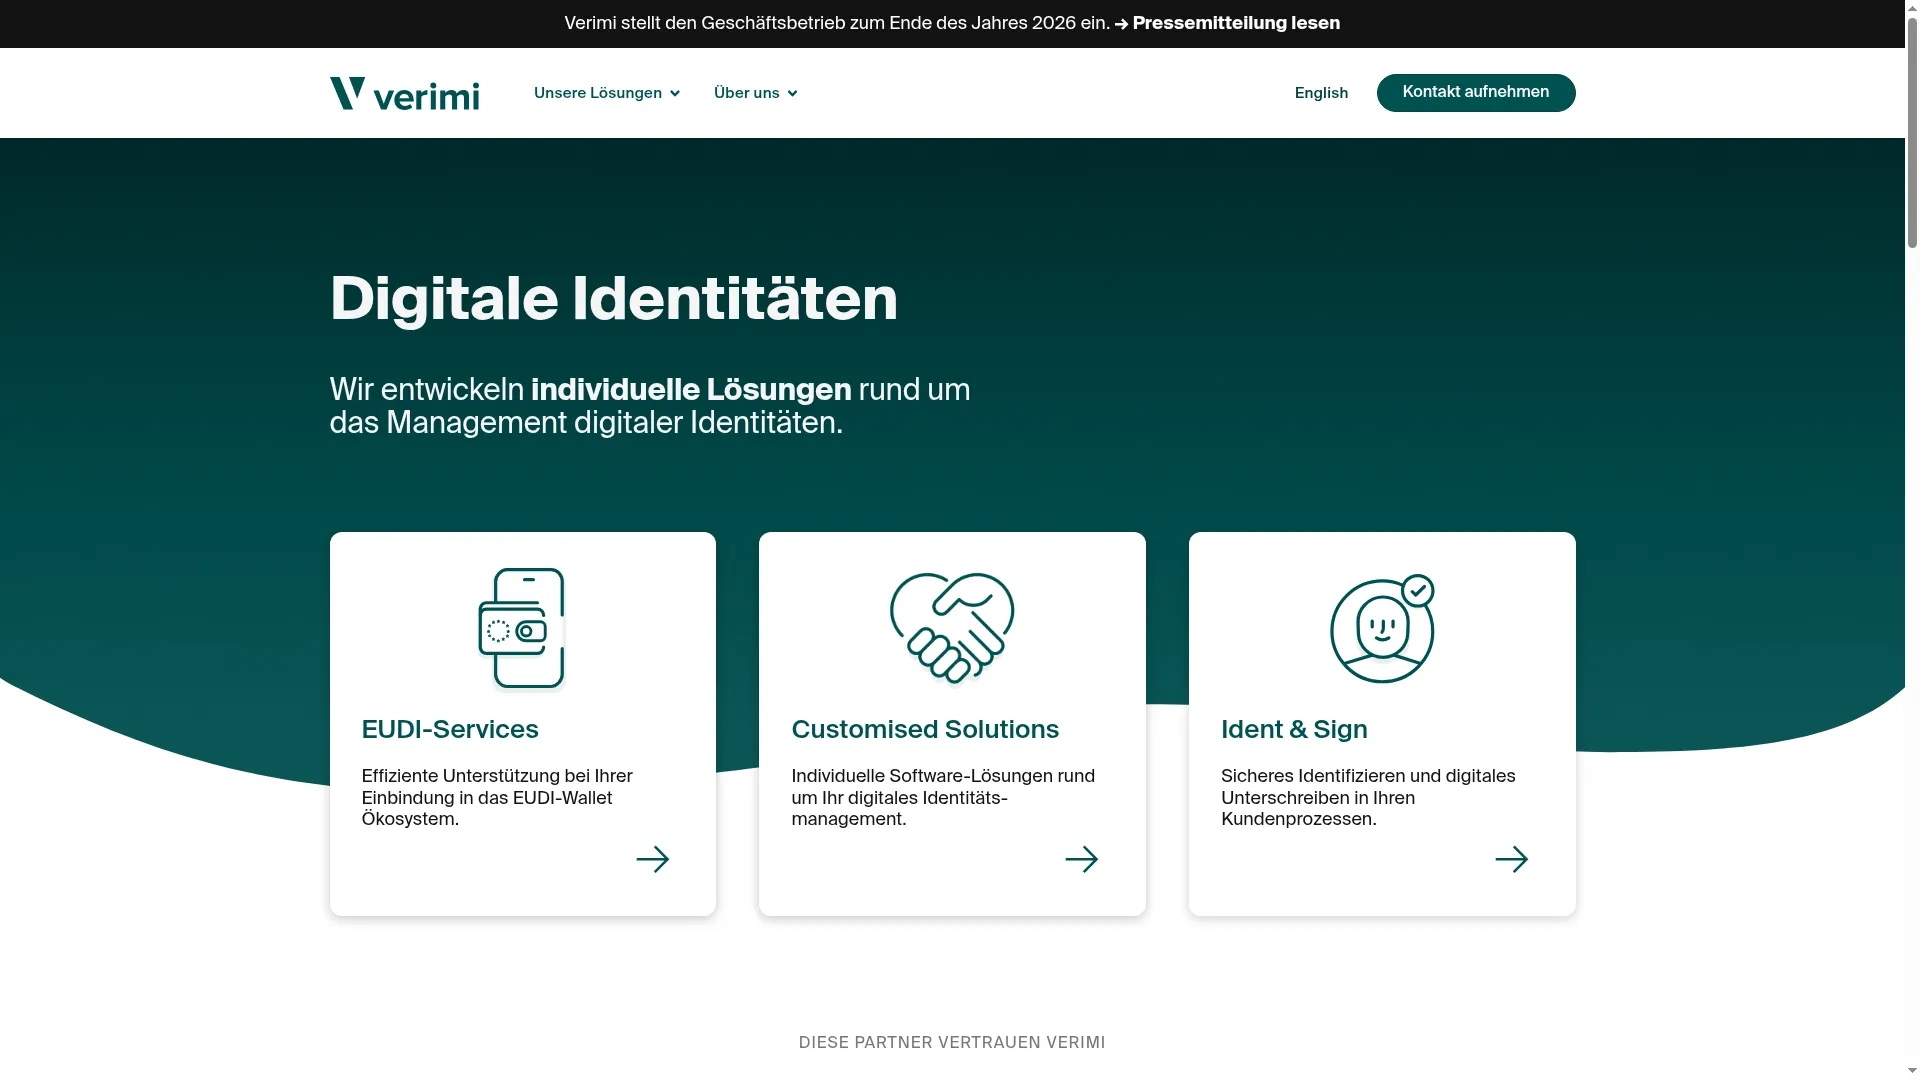Image resolution: width=1920 pixels, height=1080 pixels.
Task: Follow the arrow in the Customised Solutions card
Action: 1082,859
